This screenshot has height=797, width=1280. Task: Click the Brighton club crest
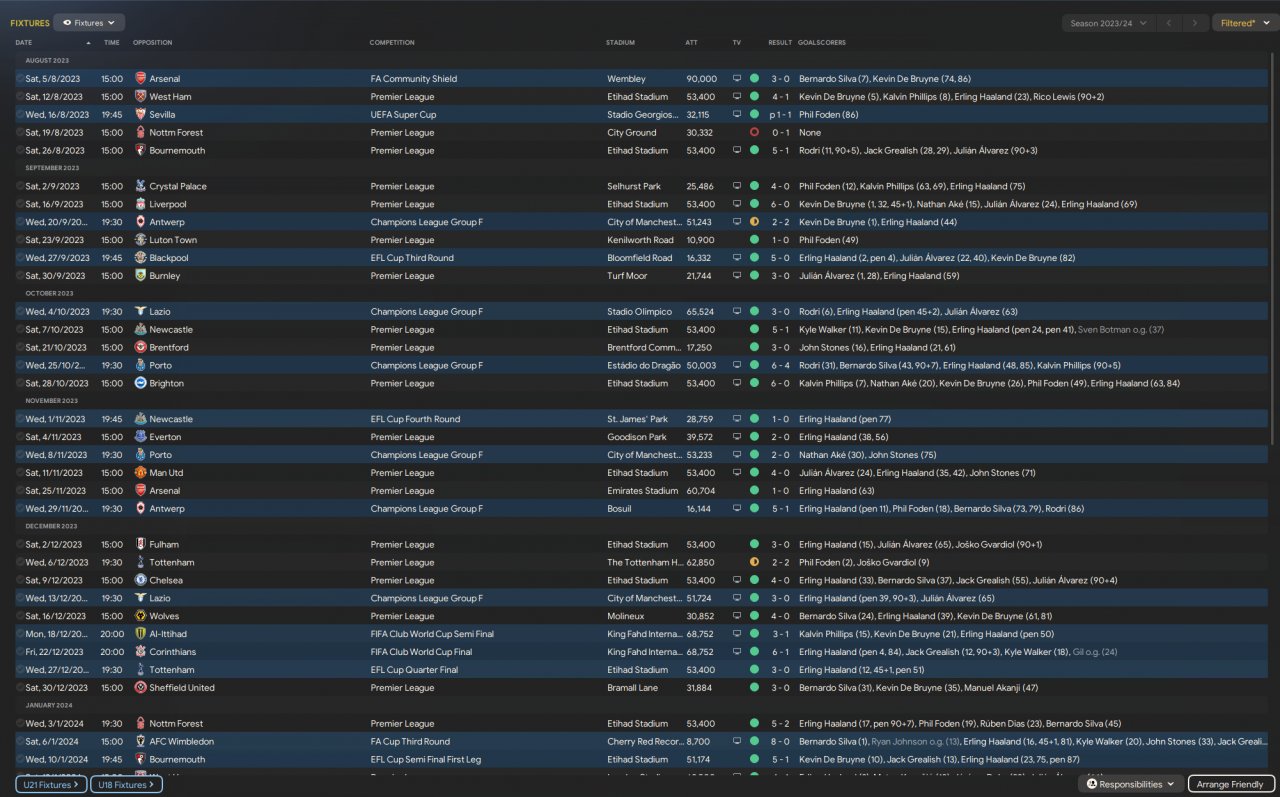(x=140, y=384)
